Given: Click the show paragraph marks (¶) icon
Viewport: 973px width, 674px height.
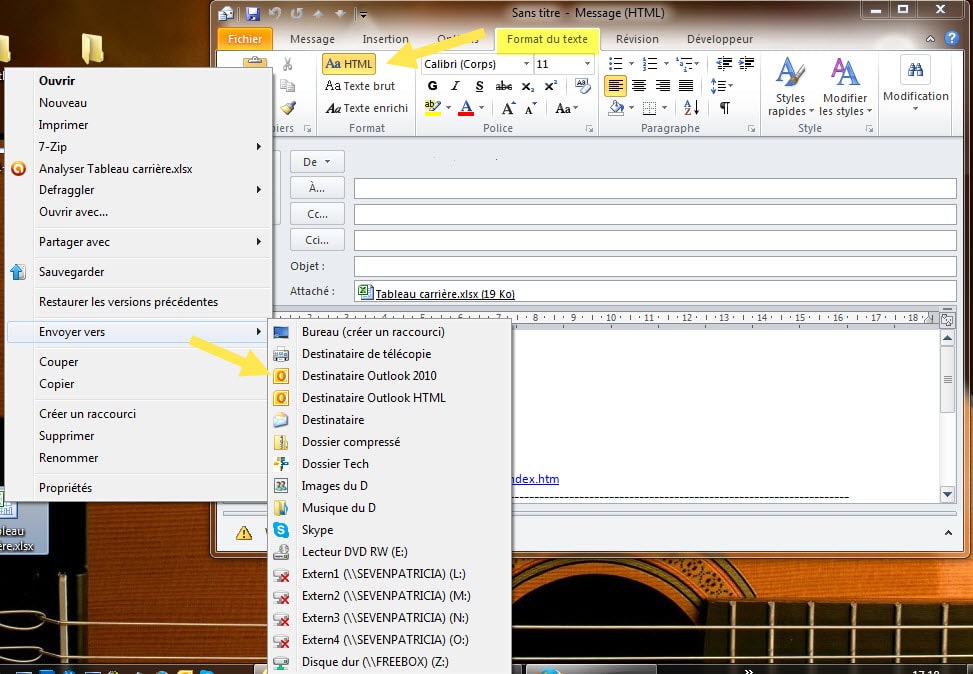Looking at the screenshot, I should click(x=724, y=108).
